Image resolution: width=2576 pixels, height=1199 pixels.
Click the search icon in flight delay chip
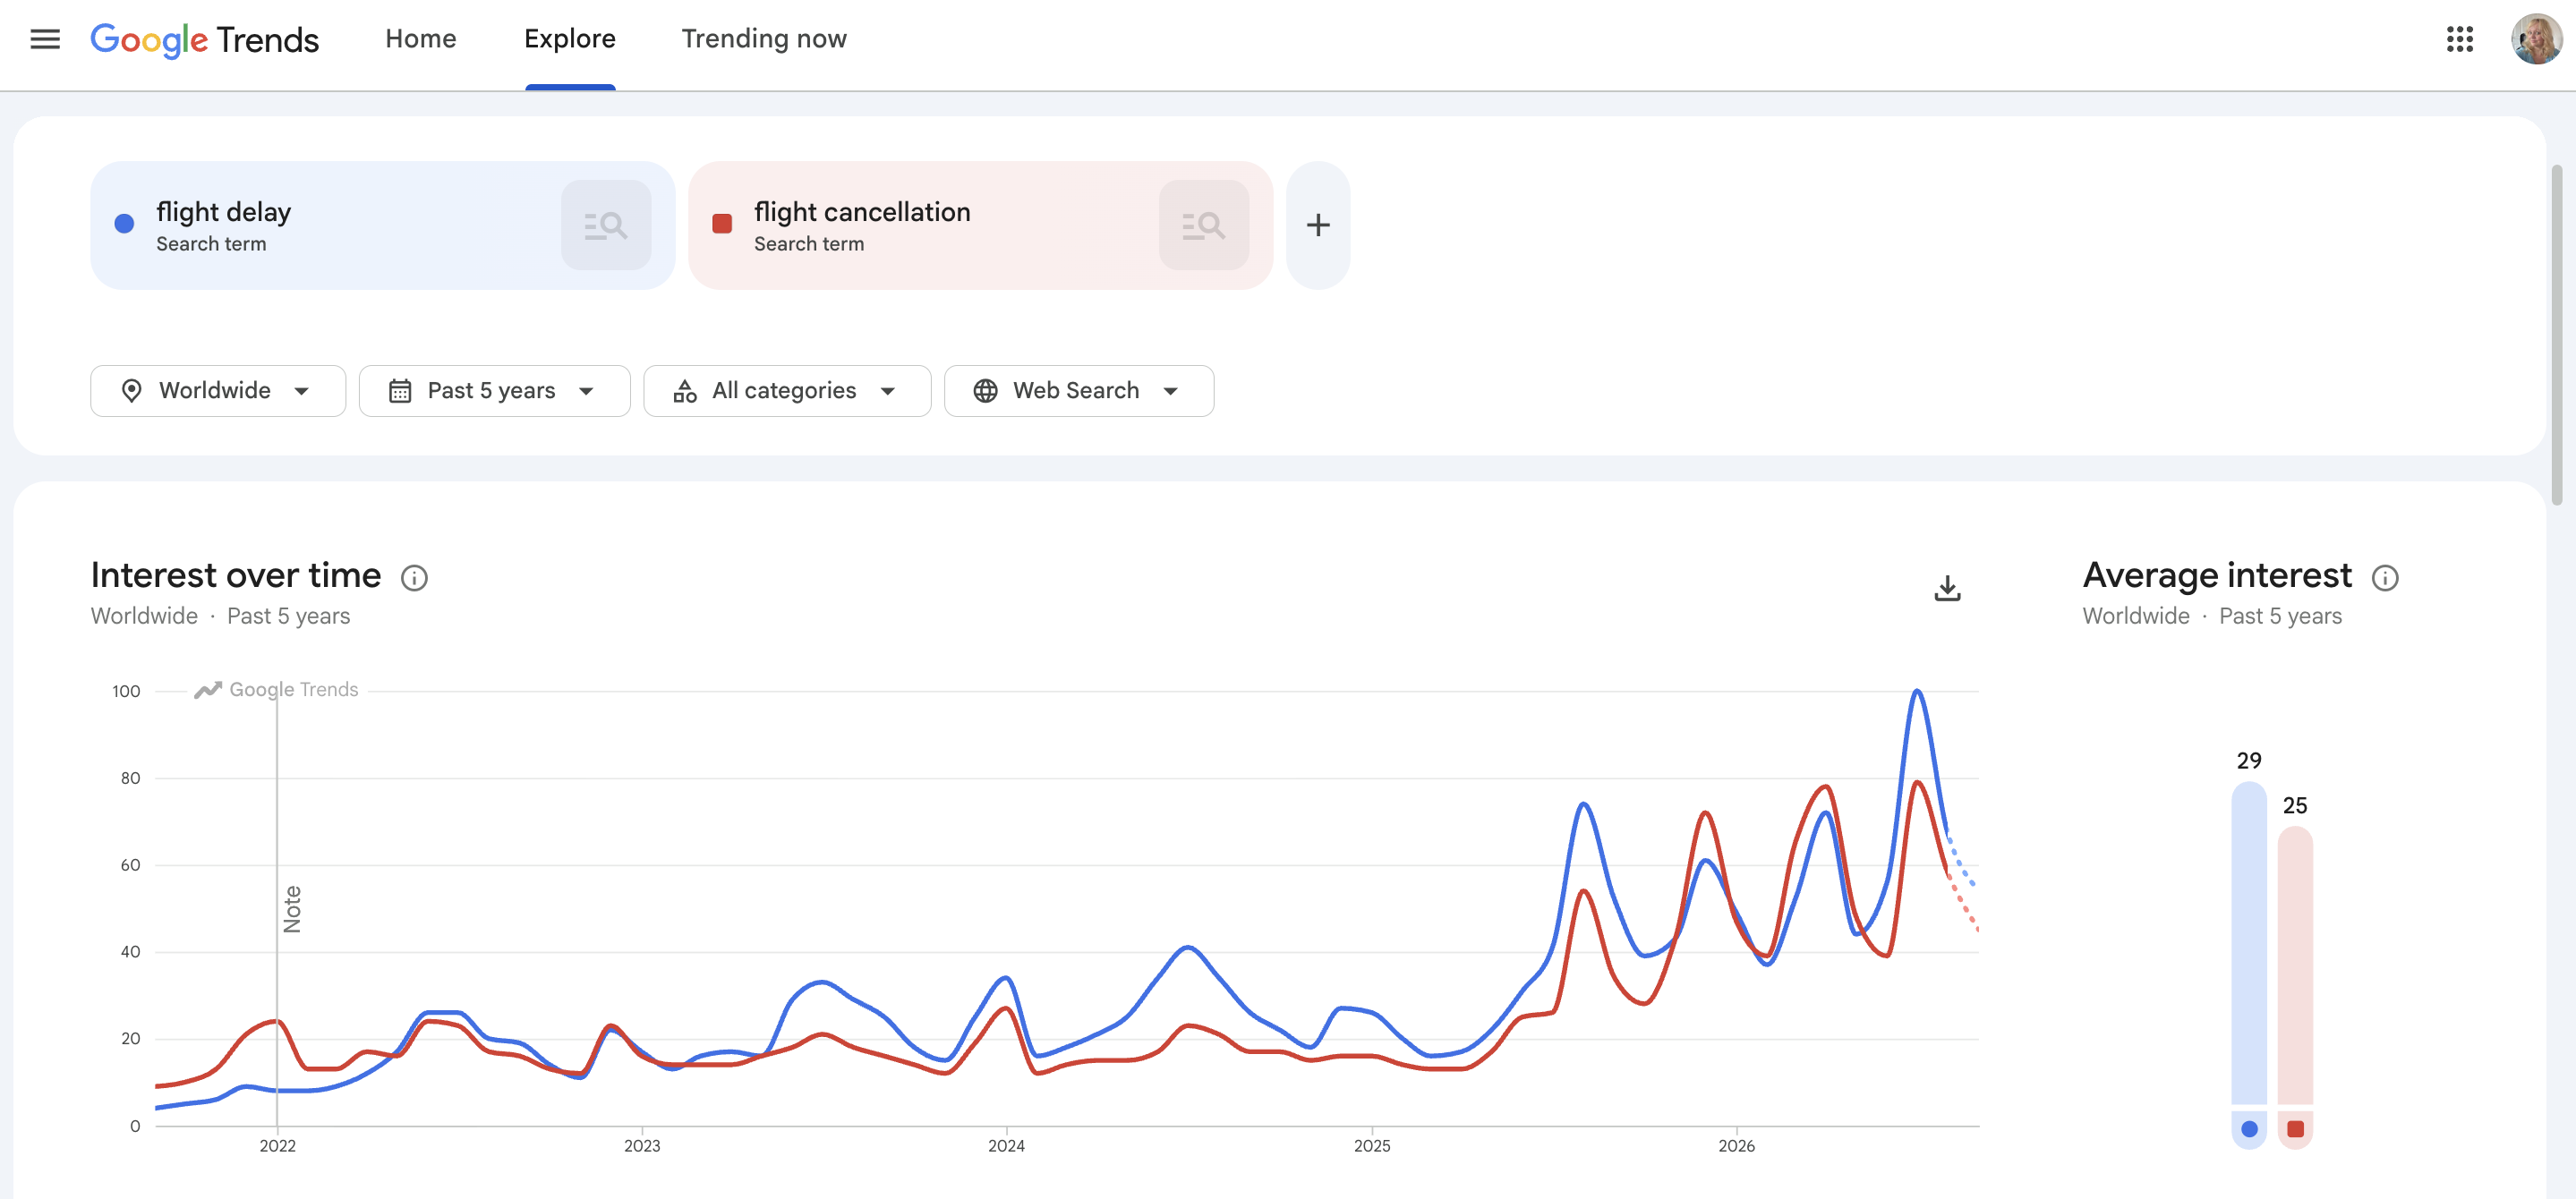tap(606, 225)
